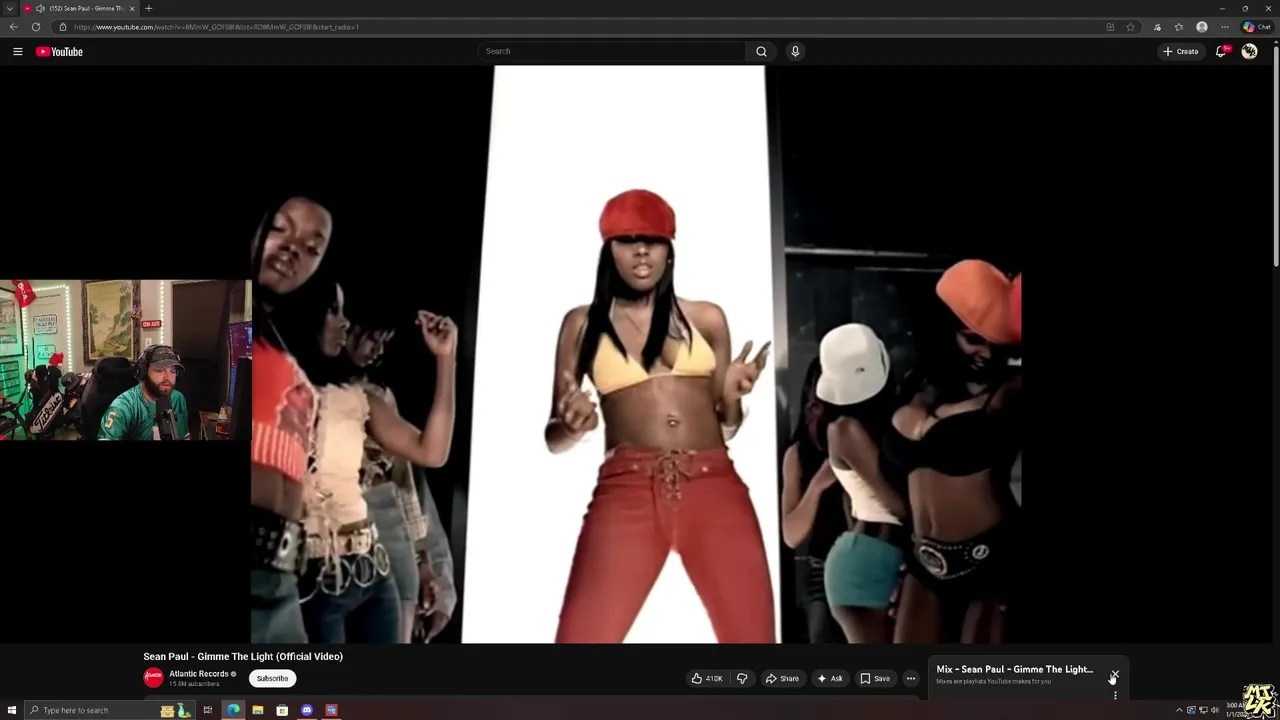Open the Mix playlist options kebab menu
Viewport: 1280px width, 720px height.
pos(1115,695)
